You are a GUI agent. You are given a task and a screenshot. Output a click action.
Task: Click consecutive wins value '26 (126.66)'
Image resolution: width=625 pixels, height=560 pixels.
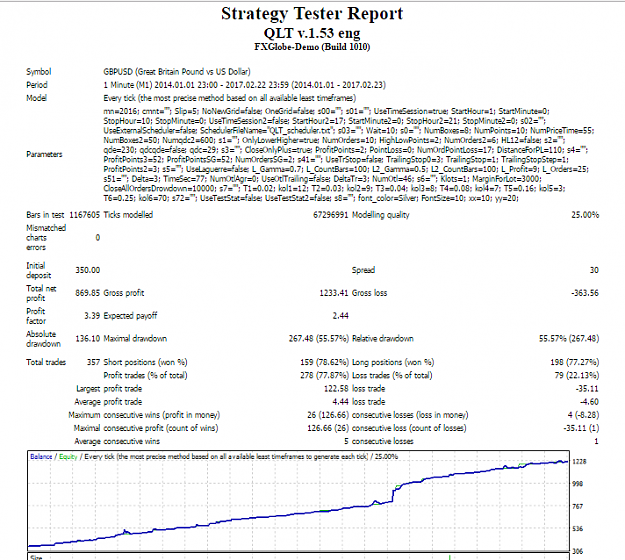(x=328, y=415)
